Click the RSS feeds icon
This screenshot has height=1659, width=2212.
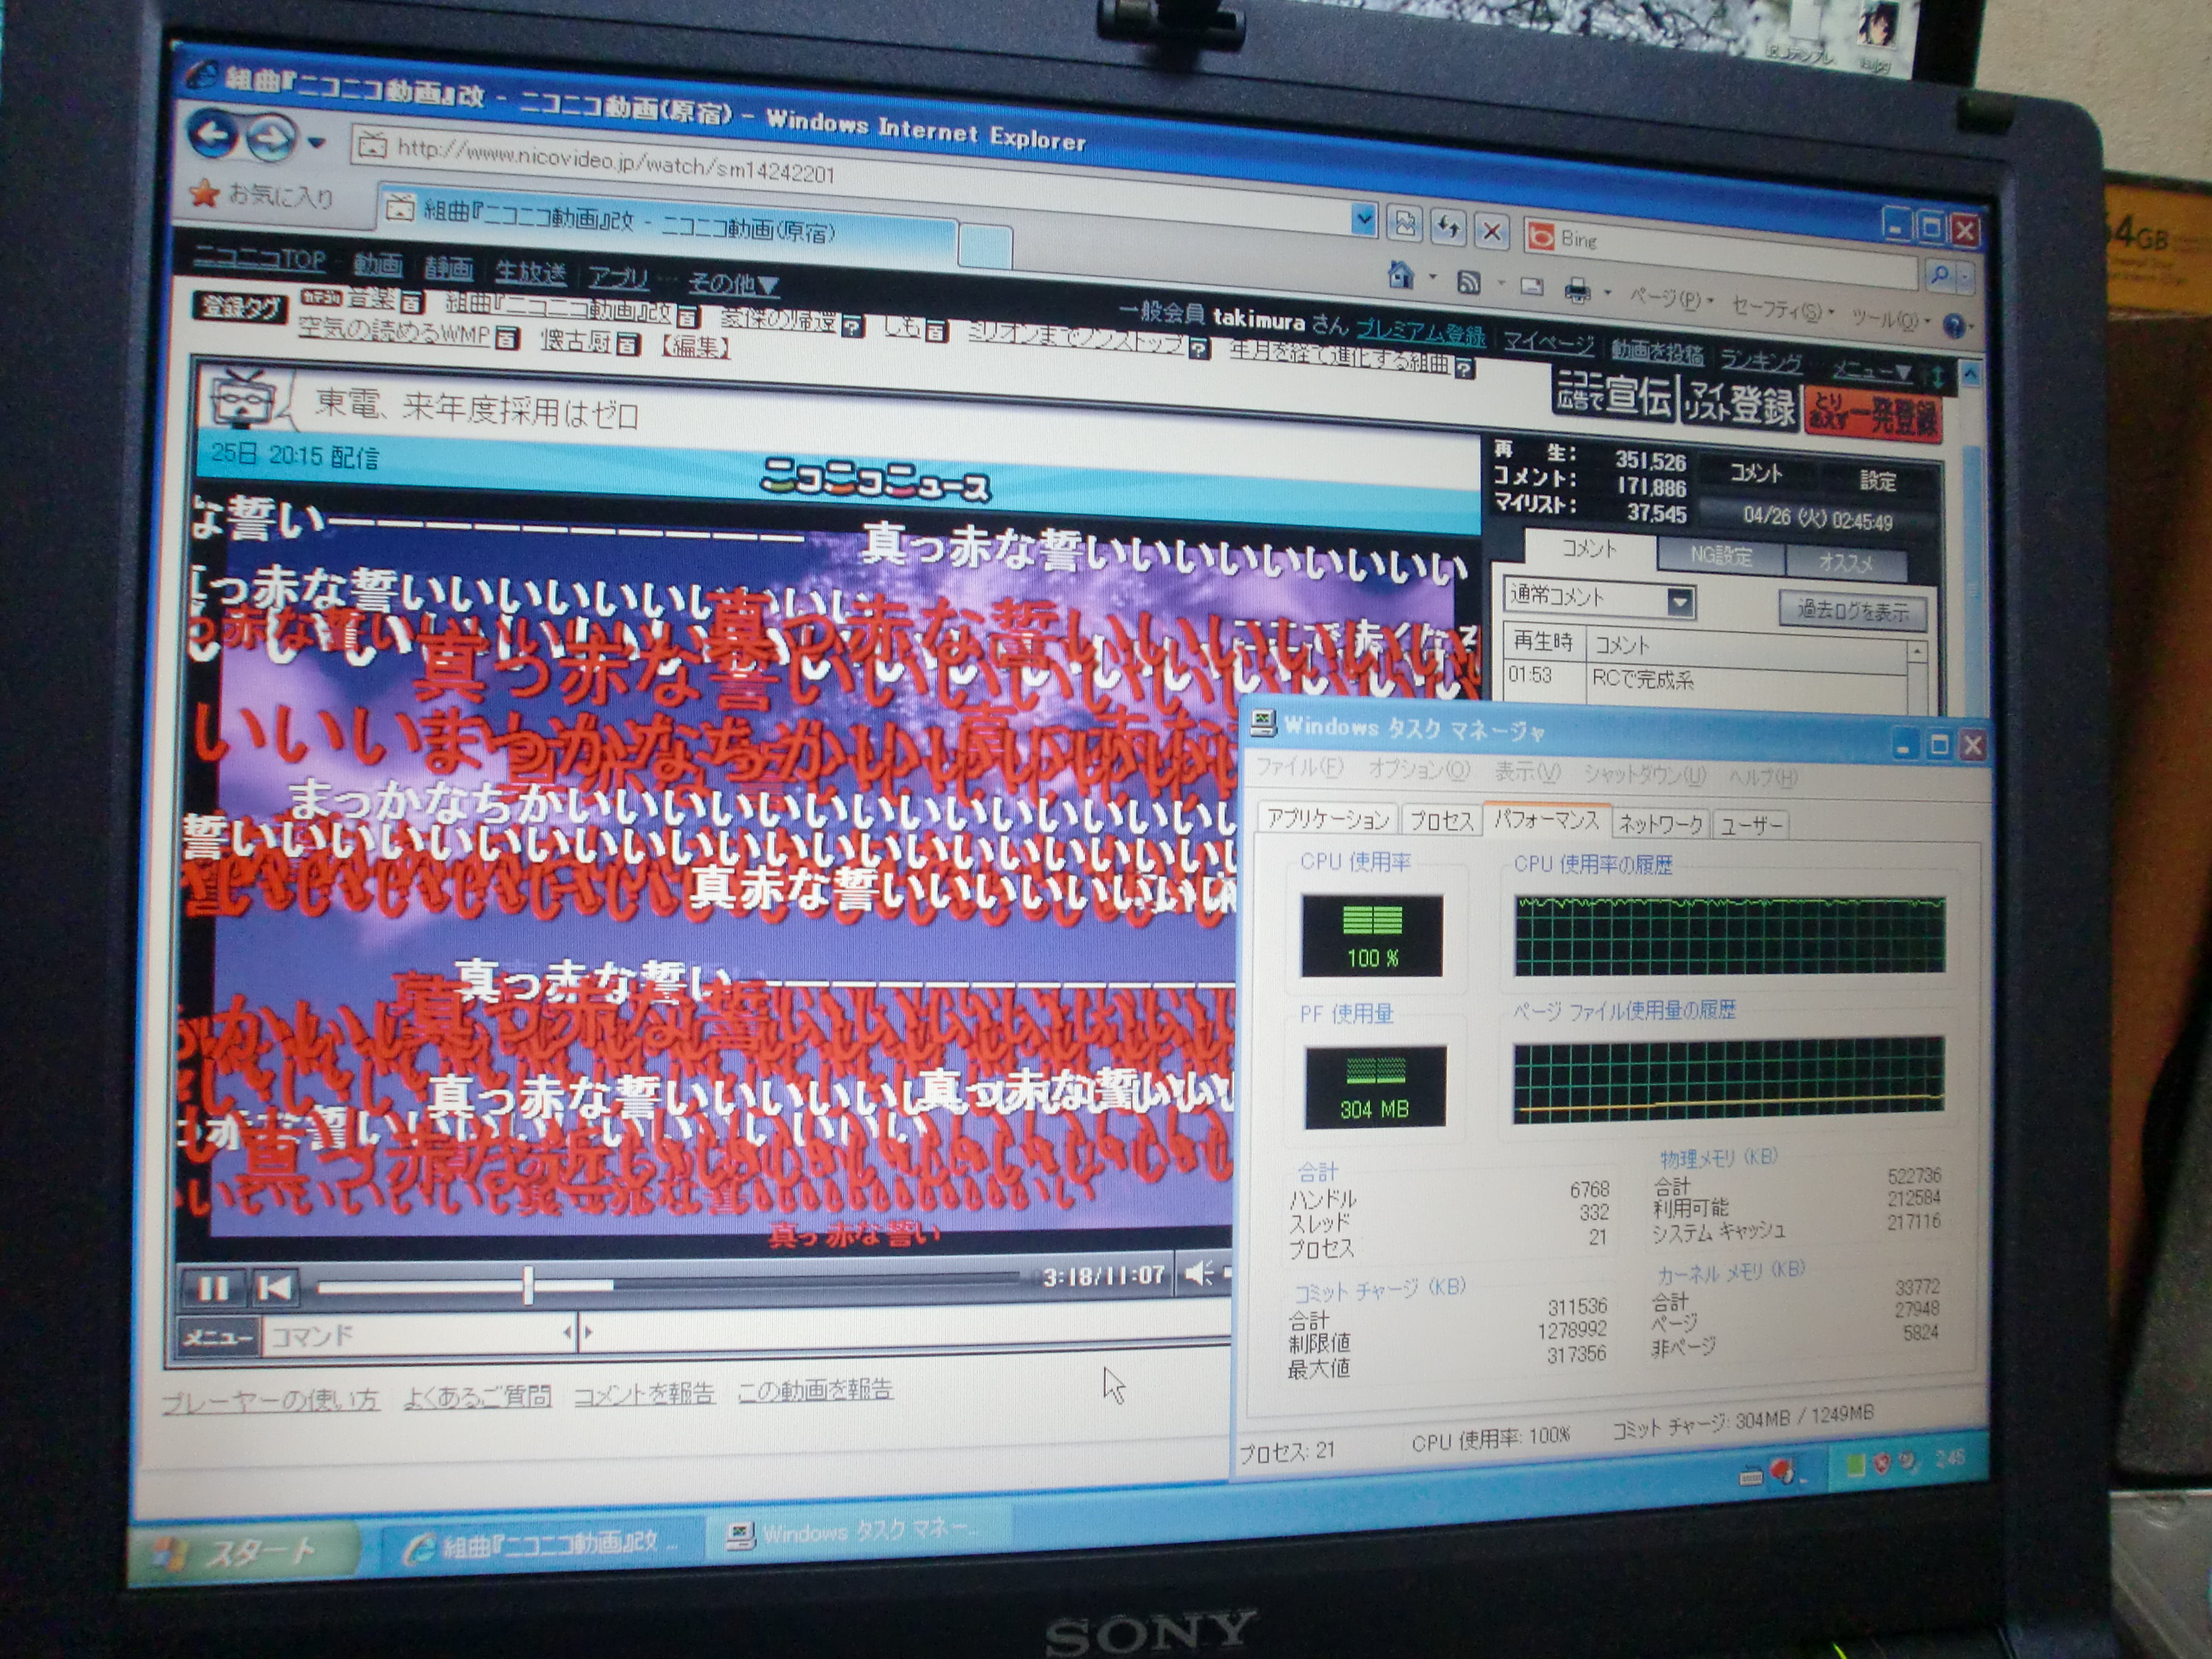point(1468,283)
